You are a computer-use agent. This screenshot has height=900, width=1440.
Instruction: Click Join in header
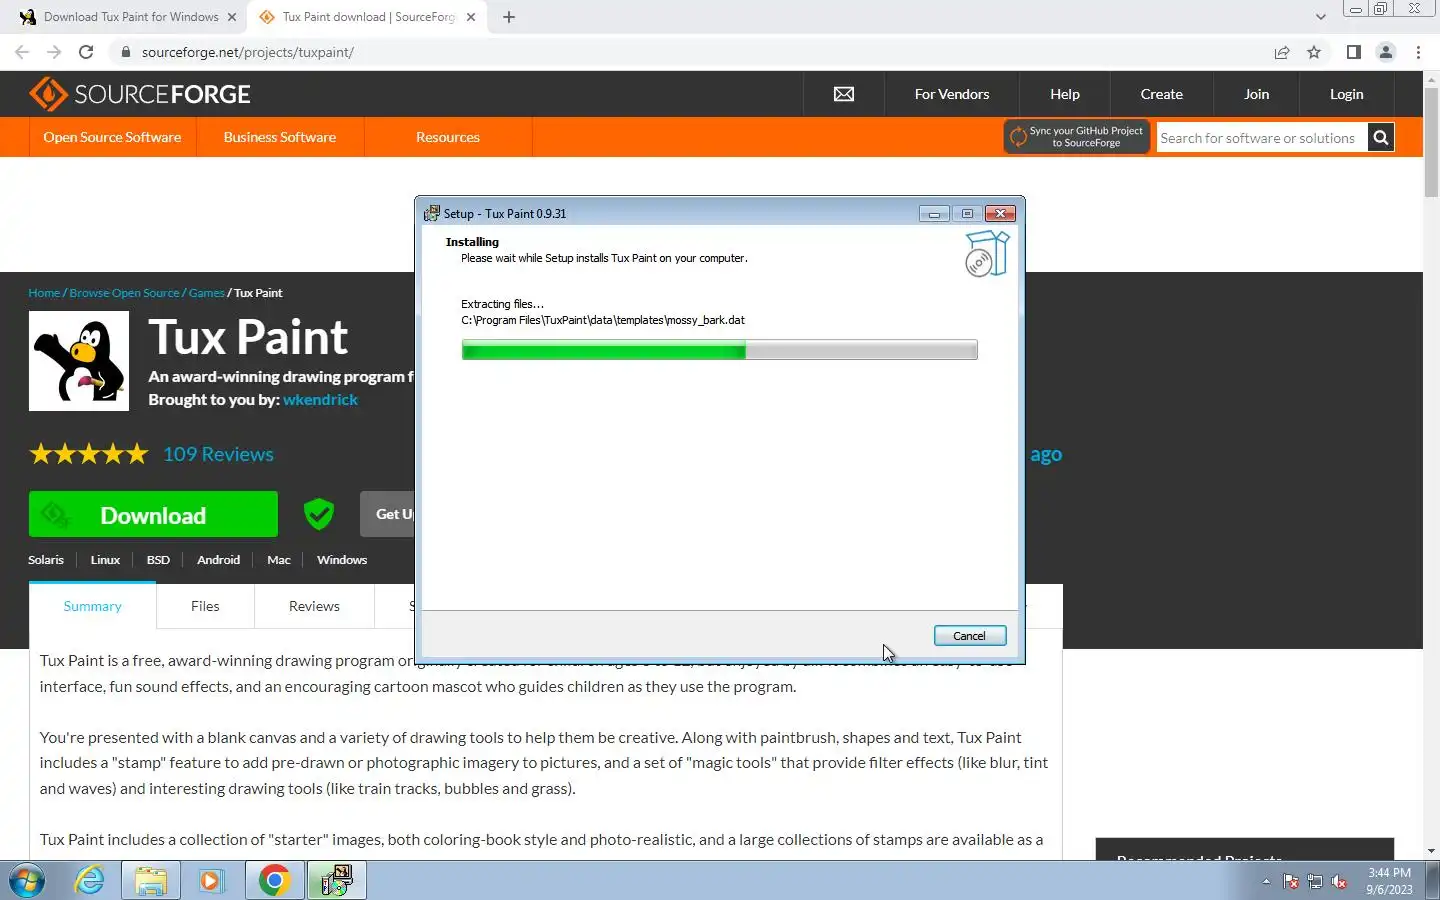pos(1257,94)
